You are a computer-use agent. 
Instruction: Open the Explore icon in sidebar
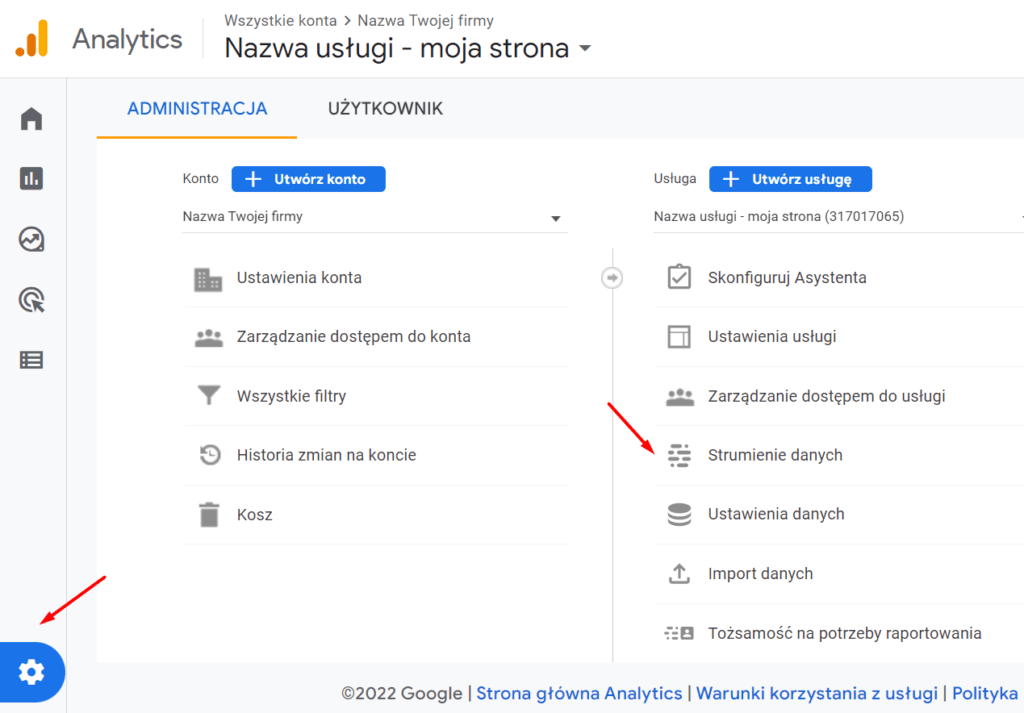pos(31,240)
